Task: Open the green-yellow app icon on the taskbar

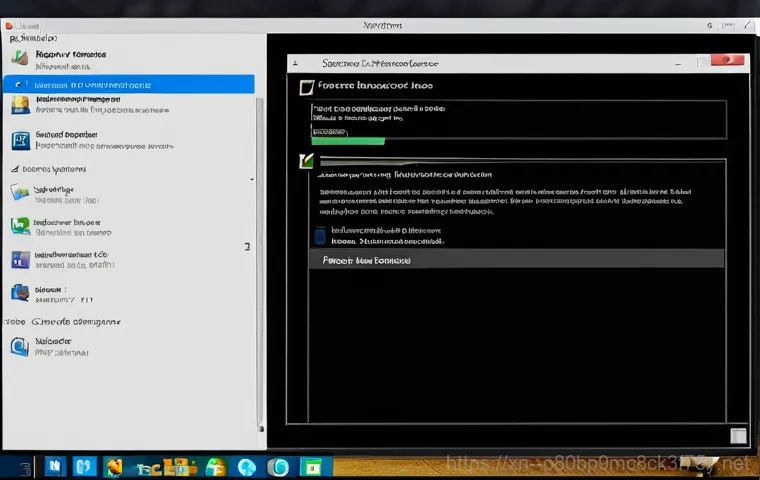Action: point(216,467)
